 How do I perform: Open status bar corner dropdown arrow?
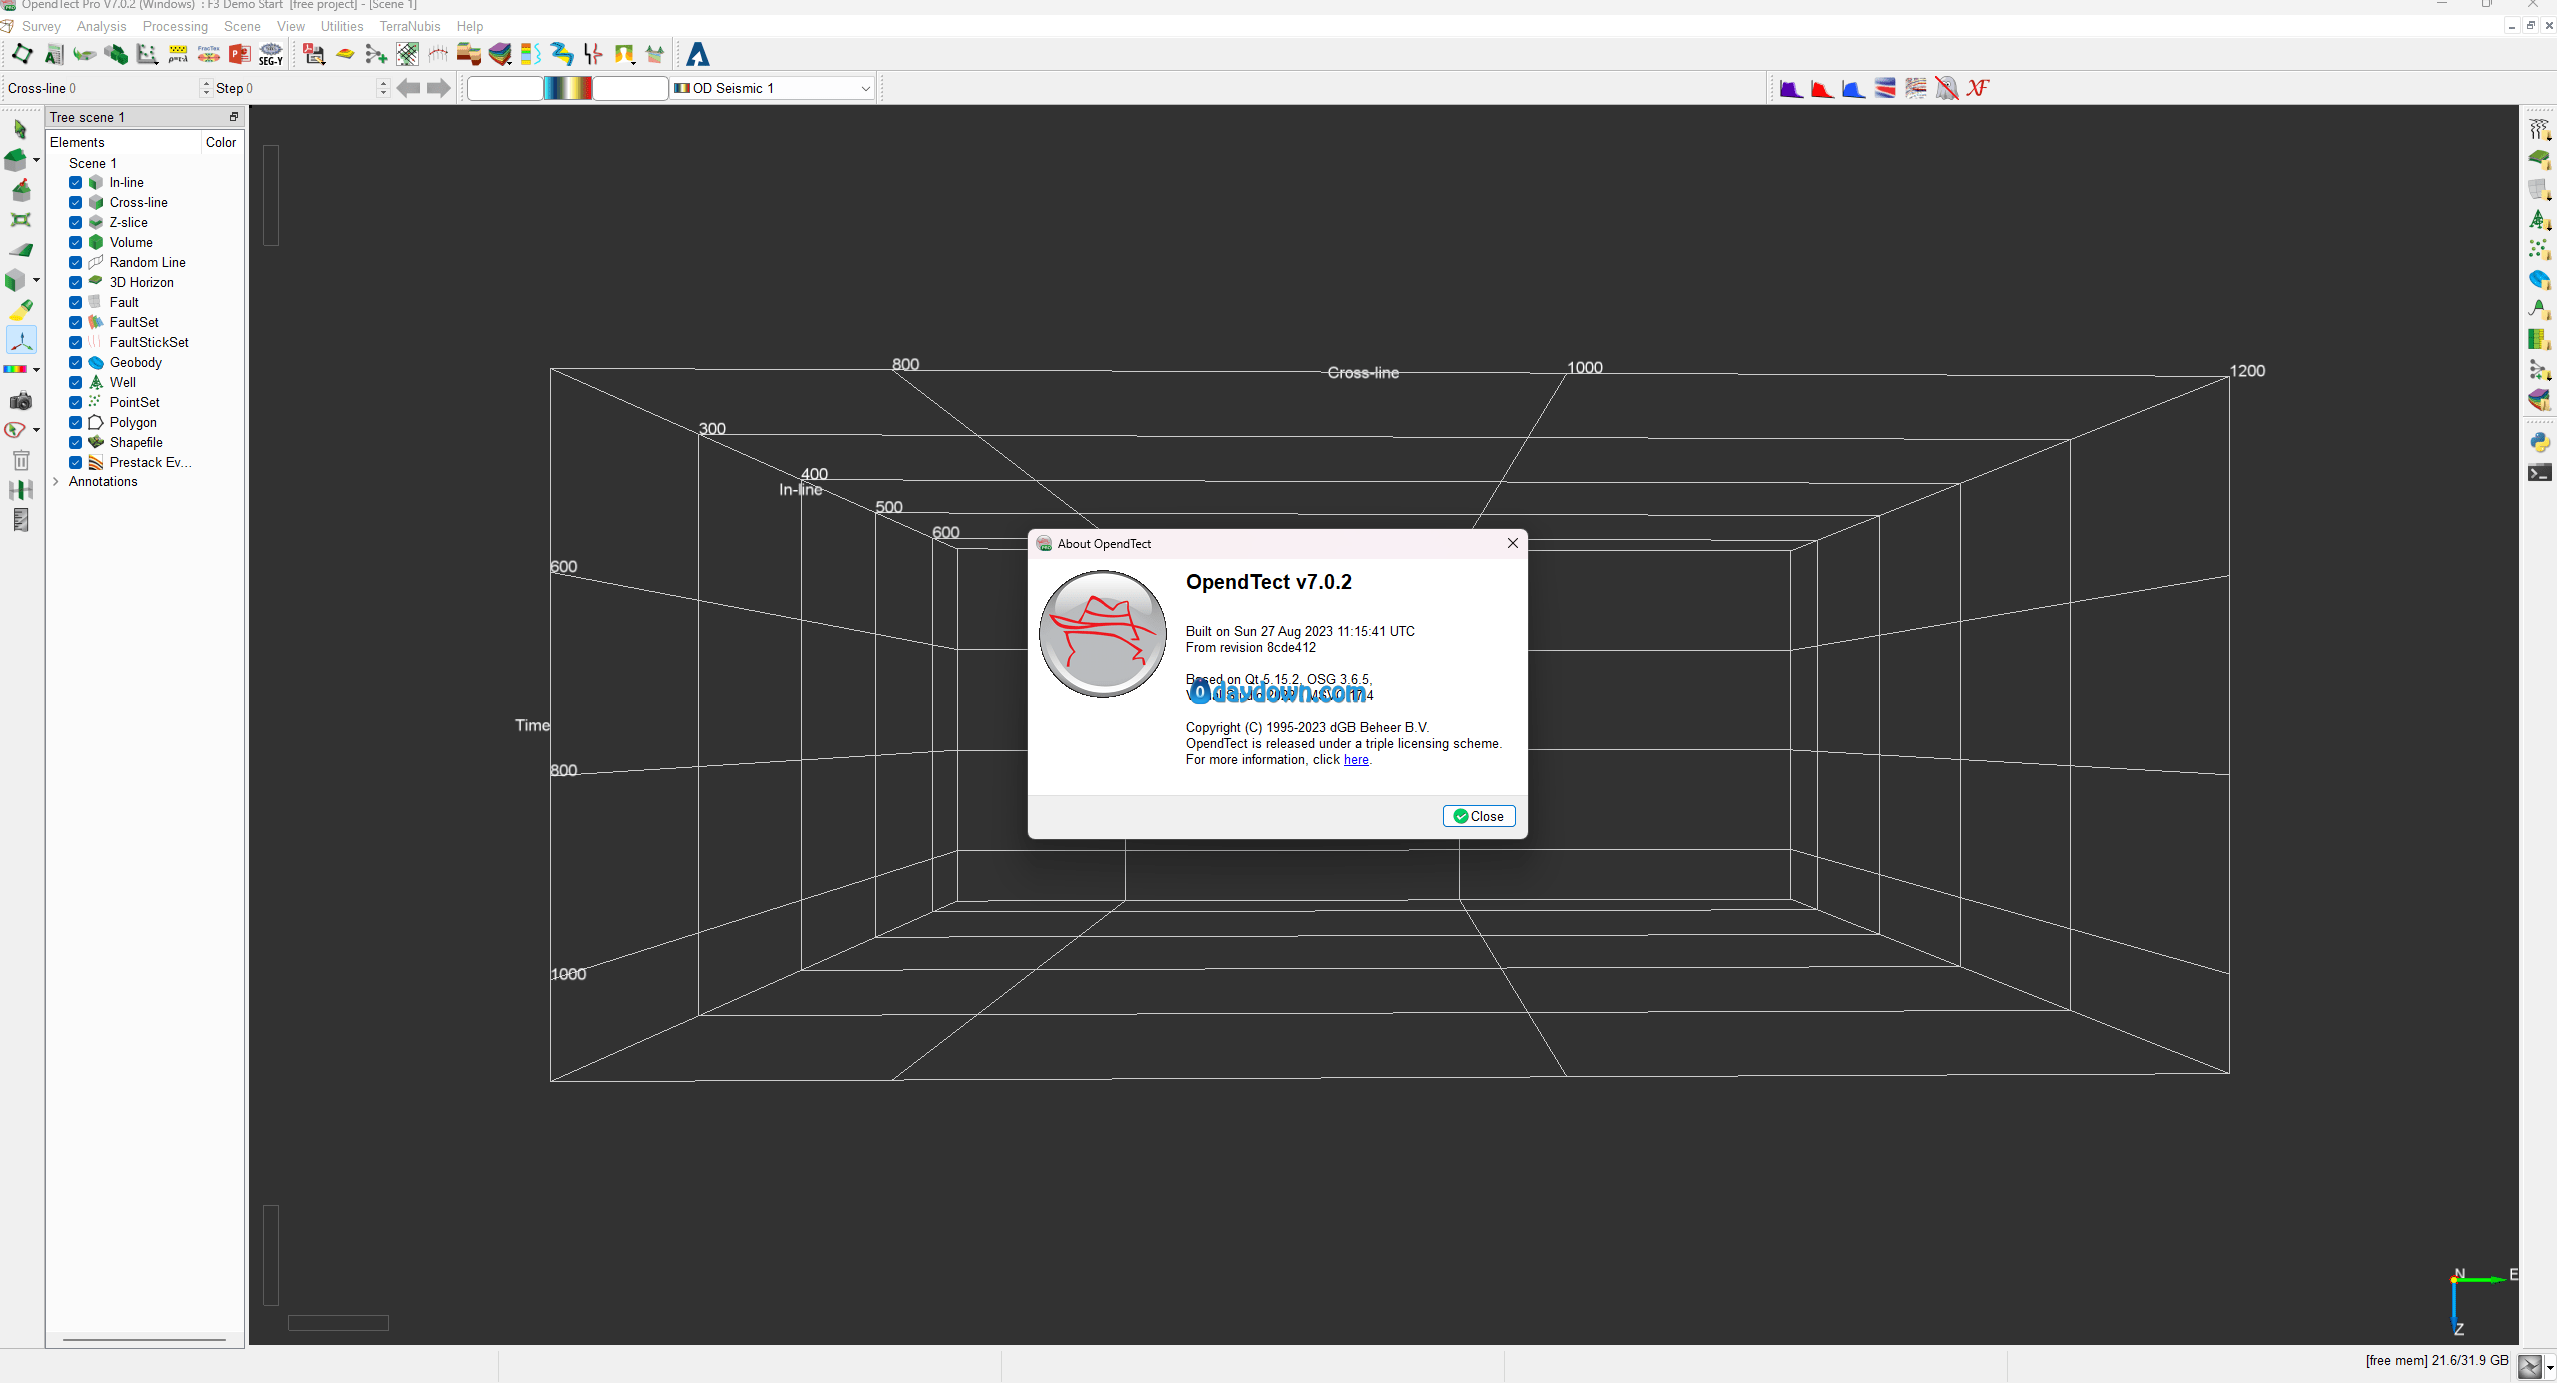2550,1367
